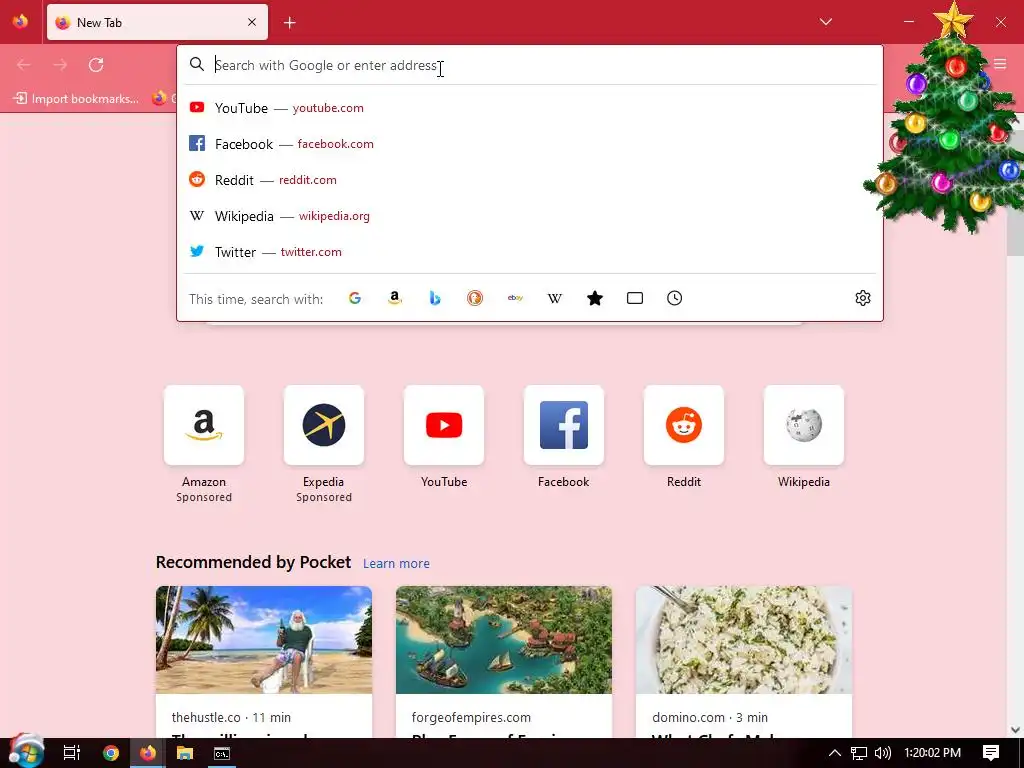This screenshot has width=1024, height=768.
Task: Open search settings gear icon
Action: [x=863, y=298]
